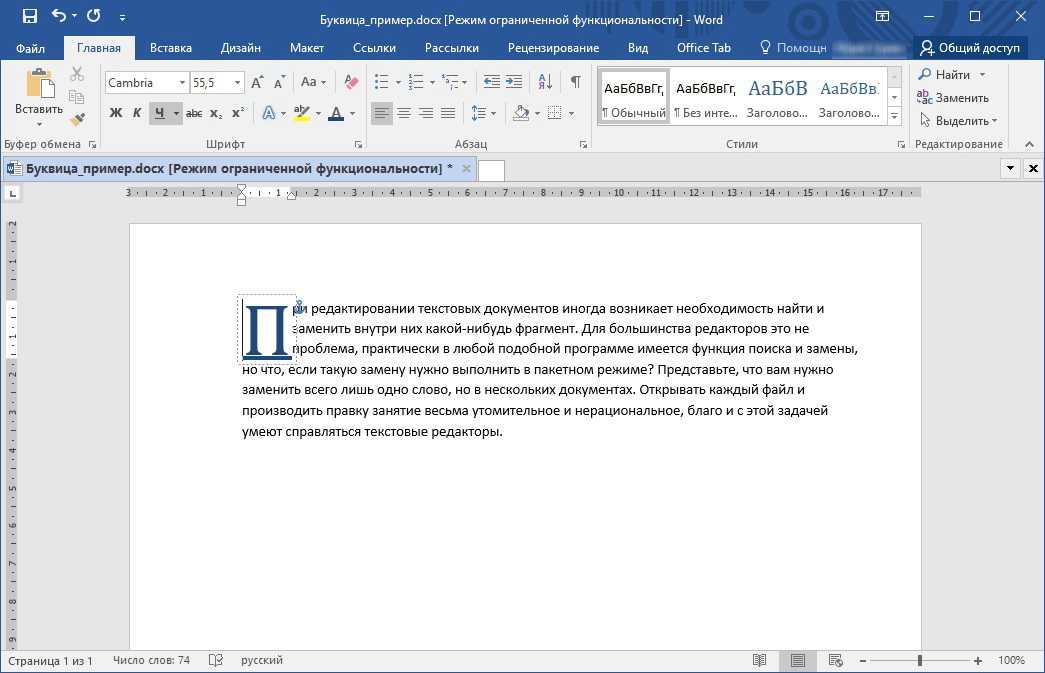Open Paragraph dialog launcher in Абзац group
Image resolution: width=1045 pixels, height=673 pixels.
pyautogui.click(x=583, y=144)
